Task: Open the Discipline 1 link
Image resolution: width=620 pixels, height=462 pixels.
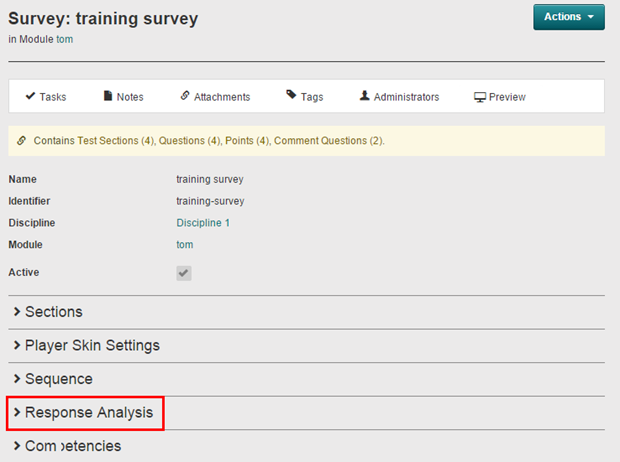Action: click(x=203, y=223)
